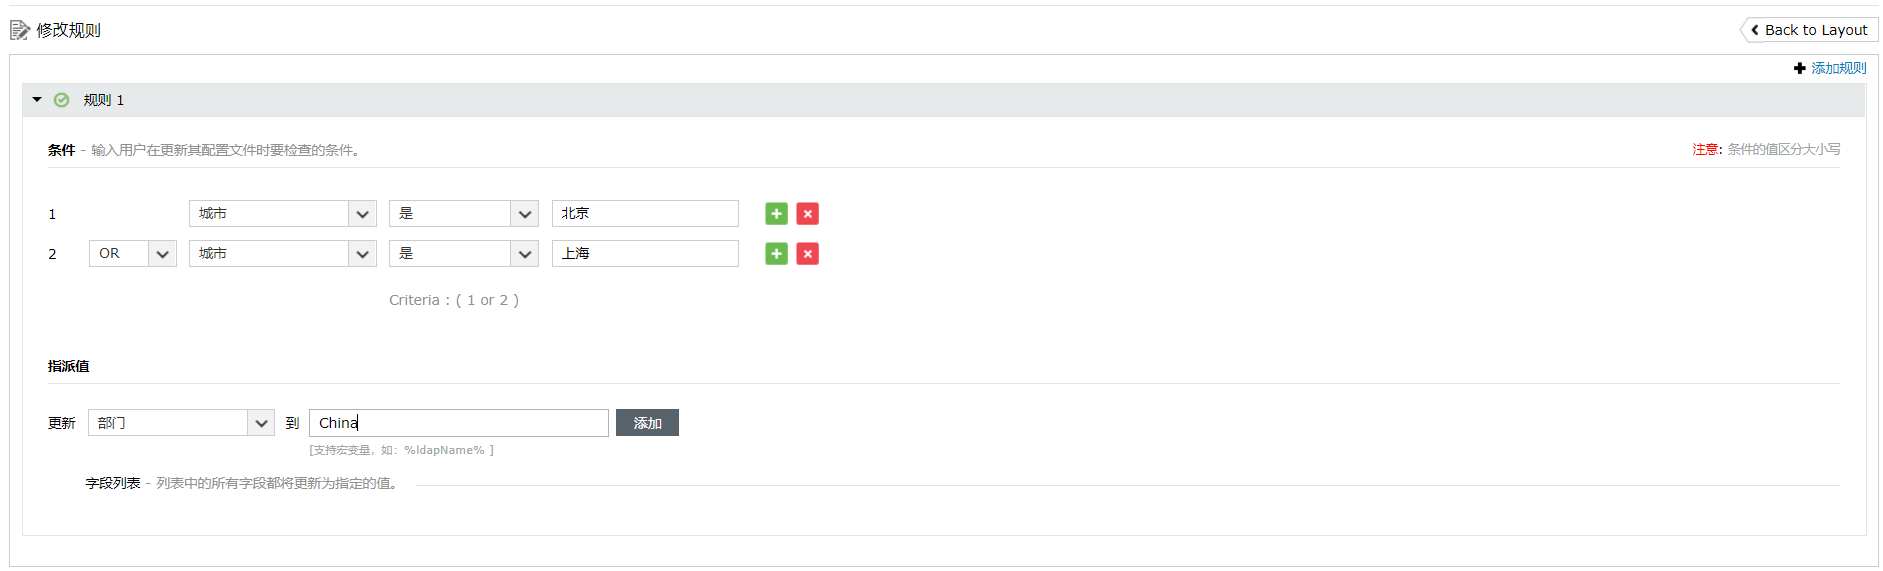This screenshot has width=1883, height=571.
Task: Open the OR logical operator dropdown
Action: click(133, 254)
